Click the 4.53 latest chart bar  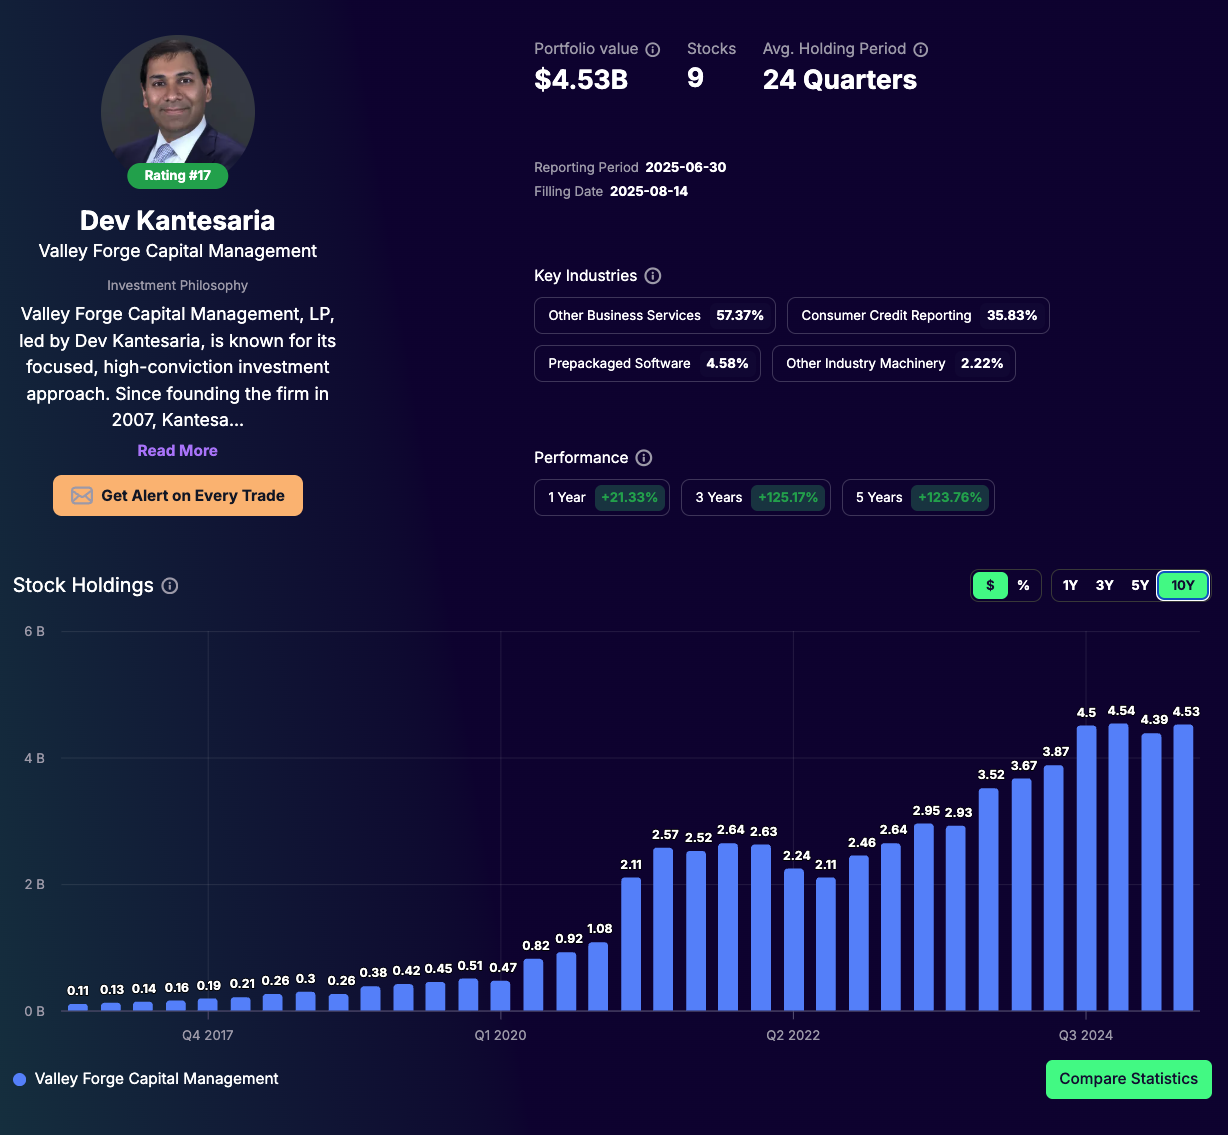(1183, 867)
